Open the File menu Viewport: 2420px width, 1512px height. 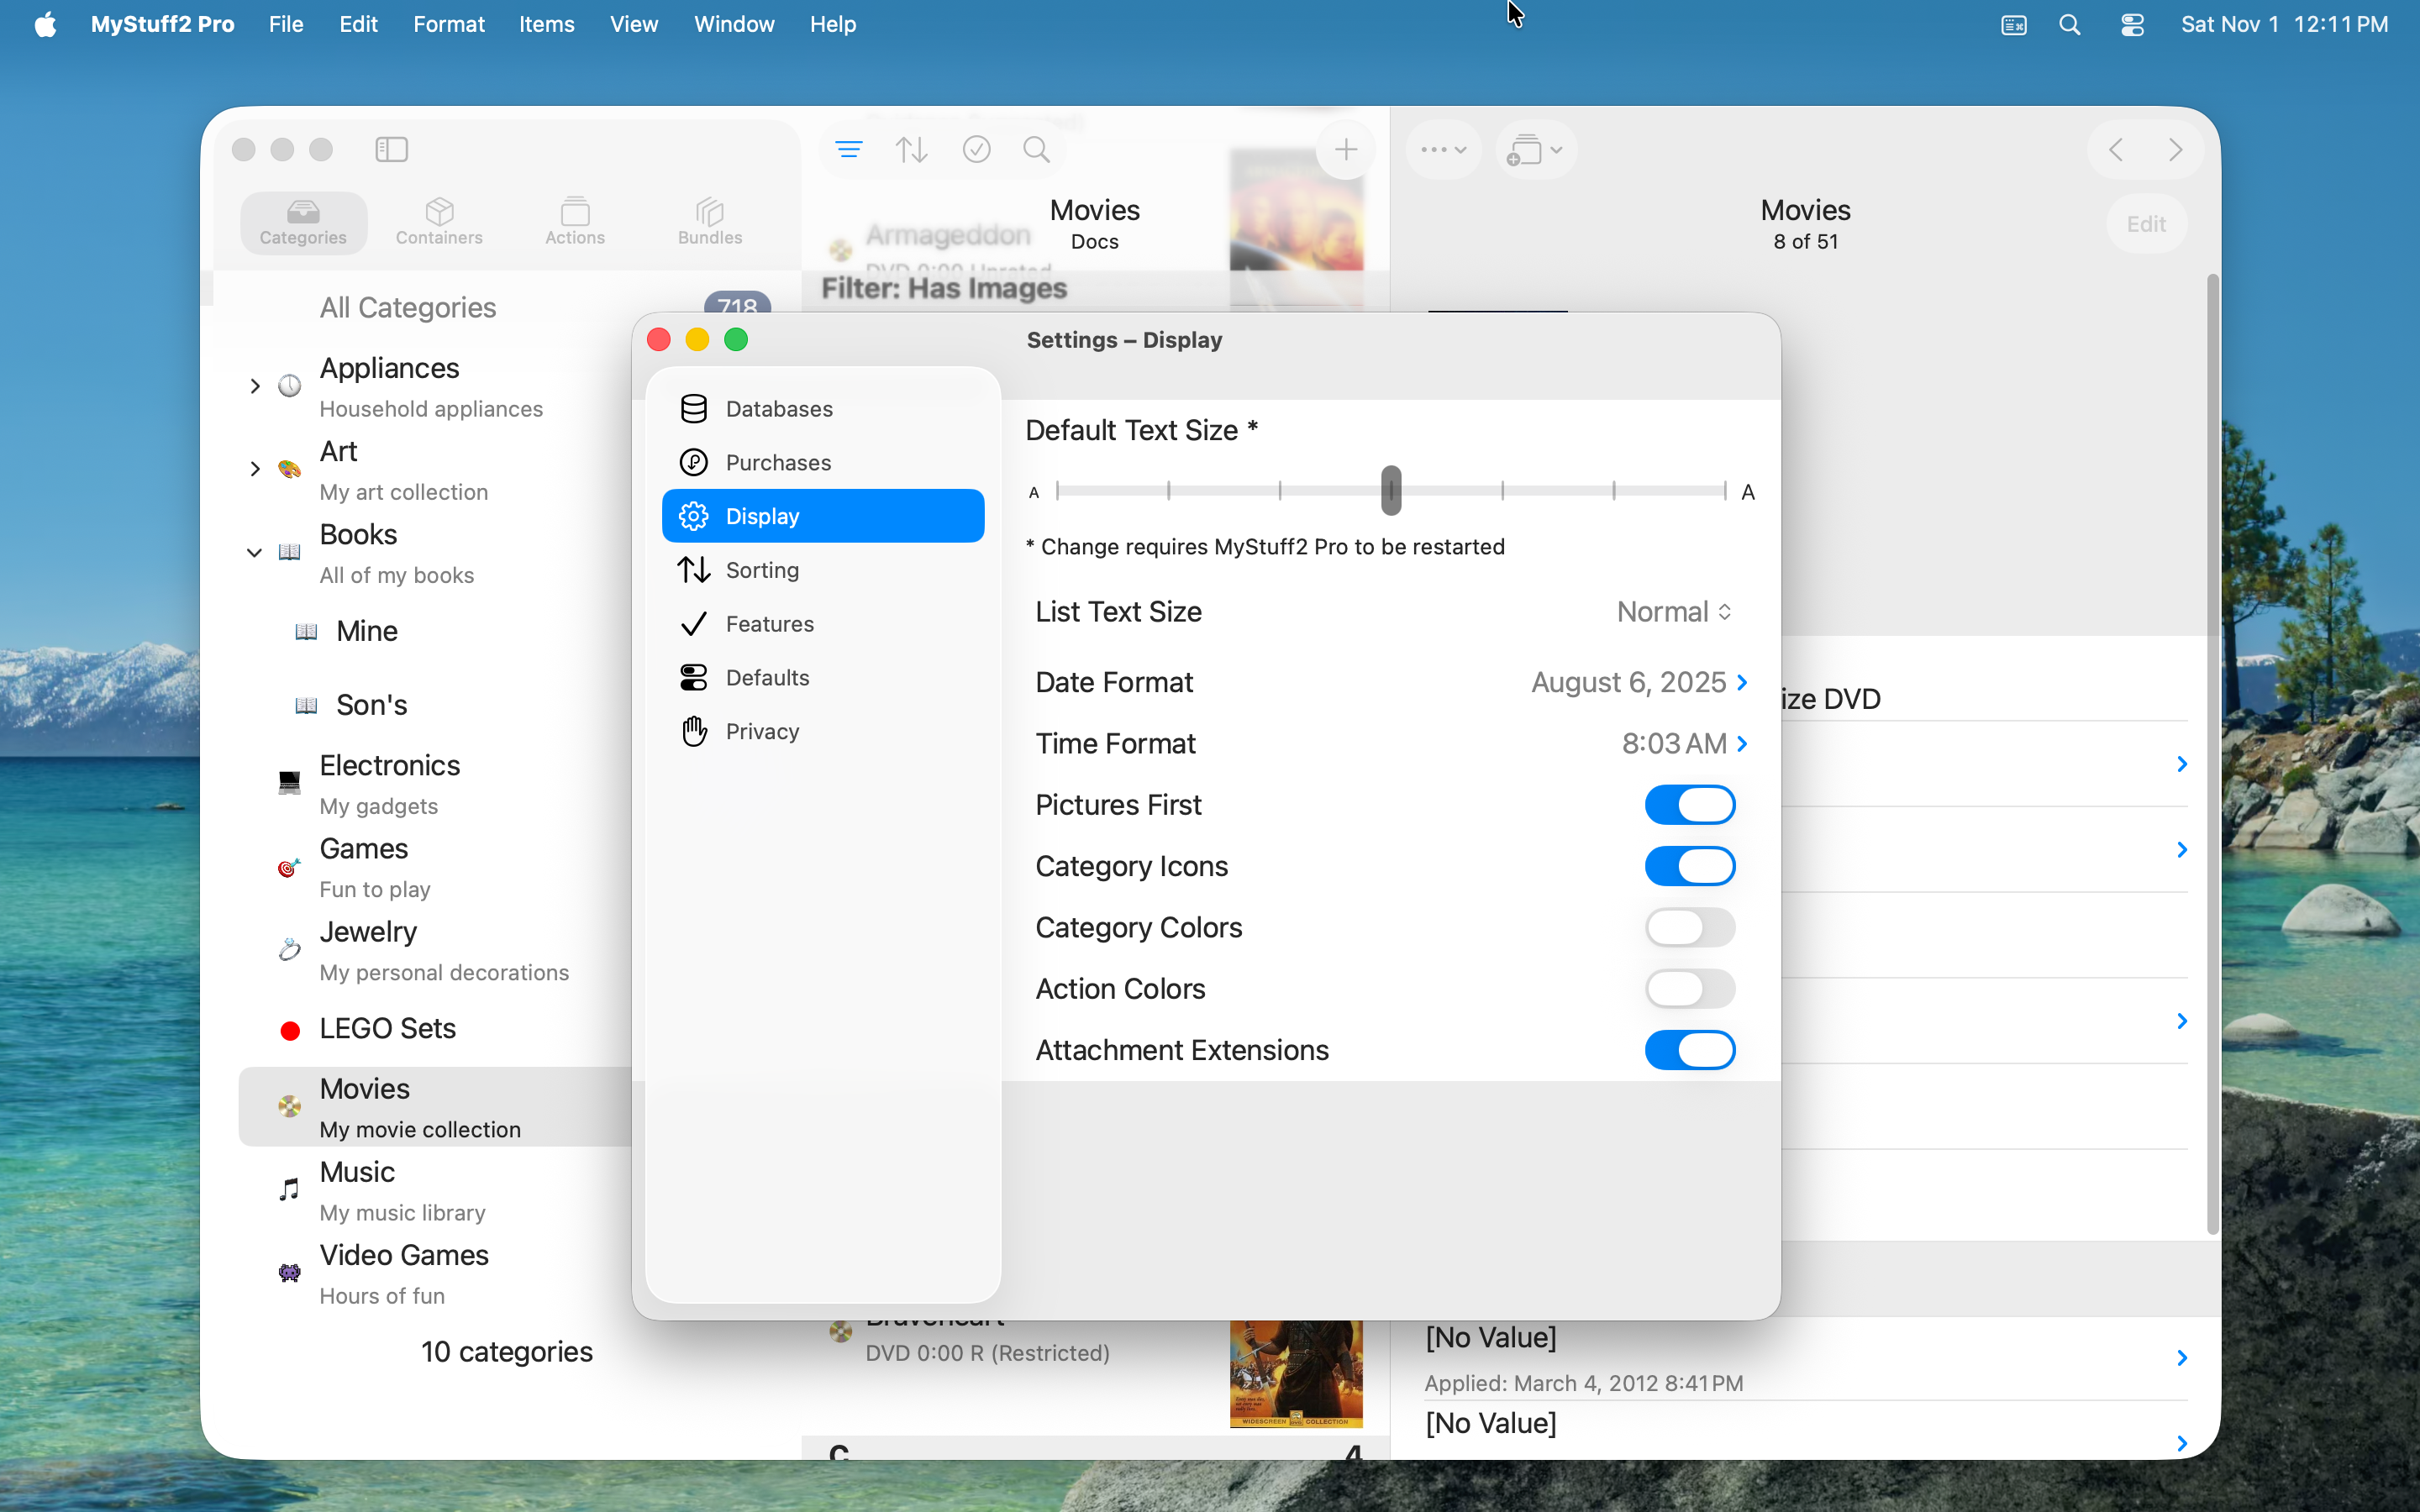click(x=286, y=24)
